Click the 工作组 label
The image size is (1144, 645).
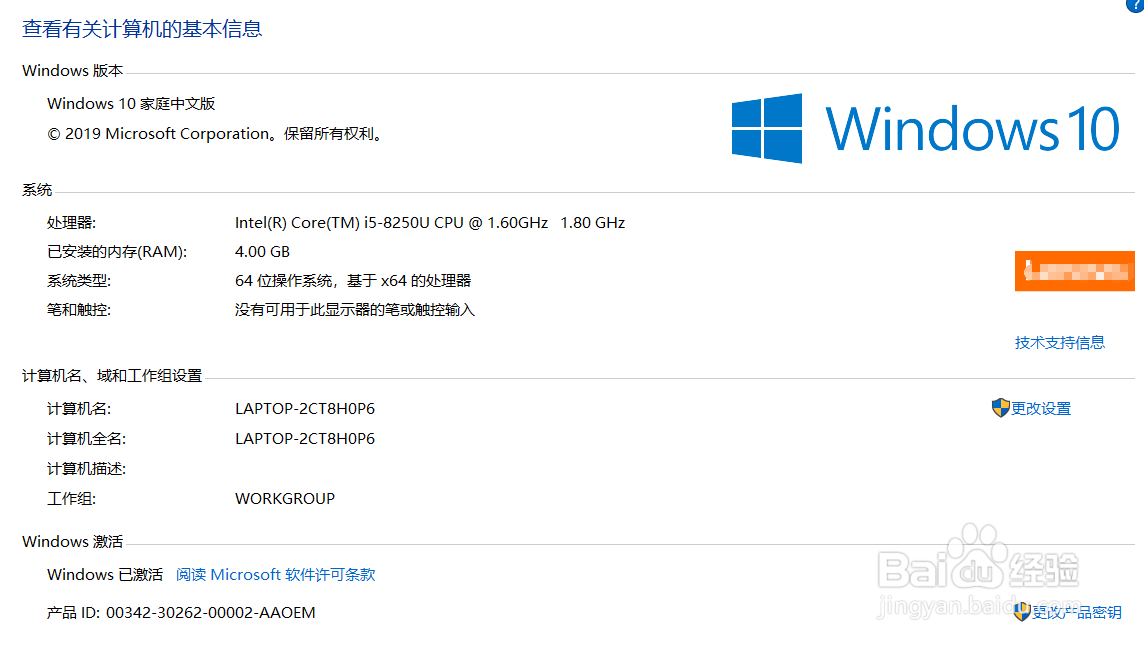(x=72, y=498)
